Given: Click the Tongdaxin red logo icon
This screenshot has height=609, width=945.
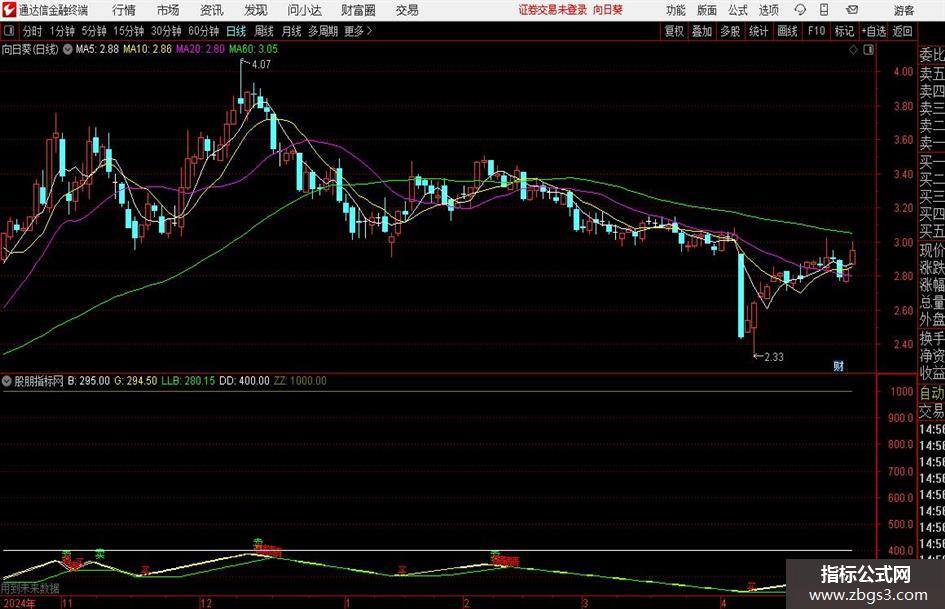Looking at the screenshot, I should tap(8, 10).
